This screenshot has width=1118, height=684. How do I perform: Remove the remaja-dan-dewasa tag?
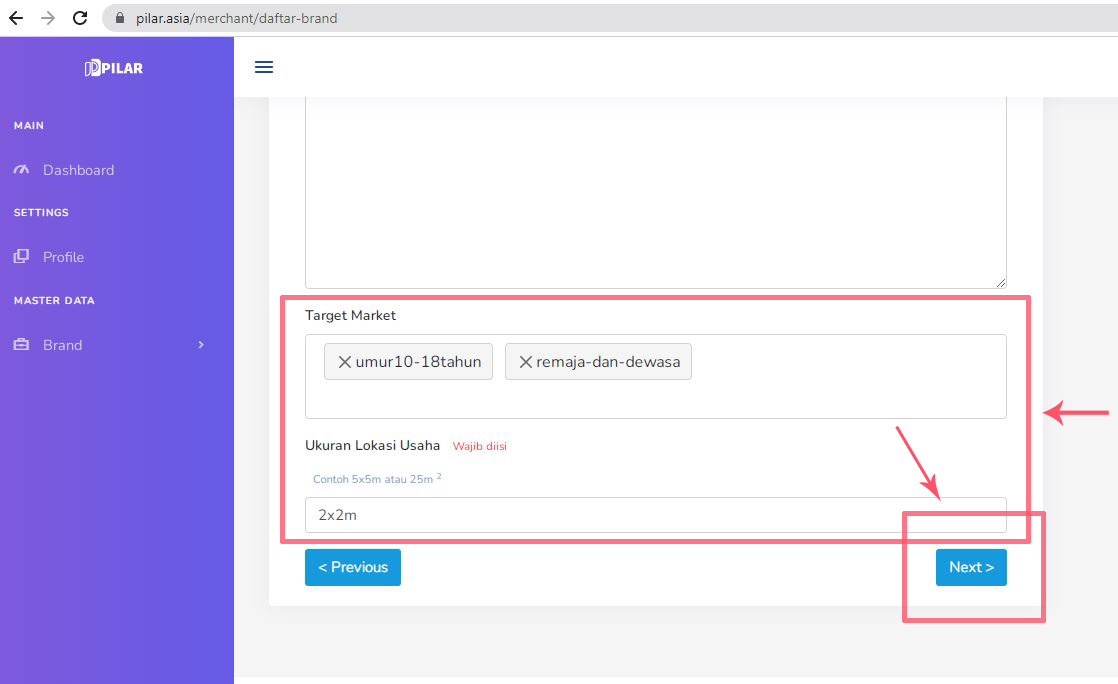point(525,362)
